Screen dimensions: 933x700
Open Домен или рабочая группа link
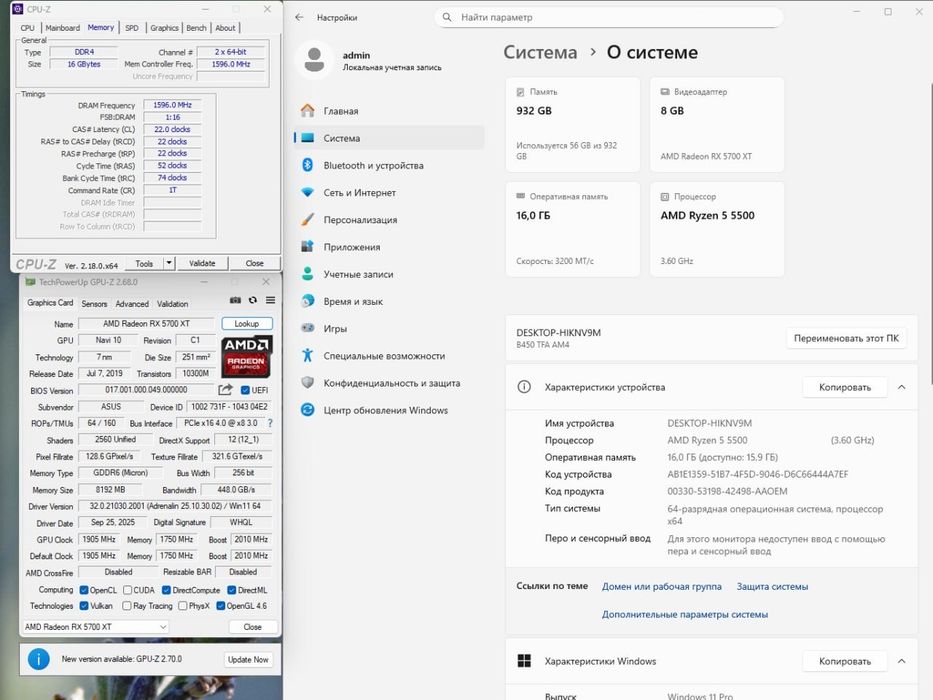(x=662, y=586)
